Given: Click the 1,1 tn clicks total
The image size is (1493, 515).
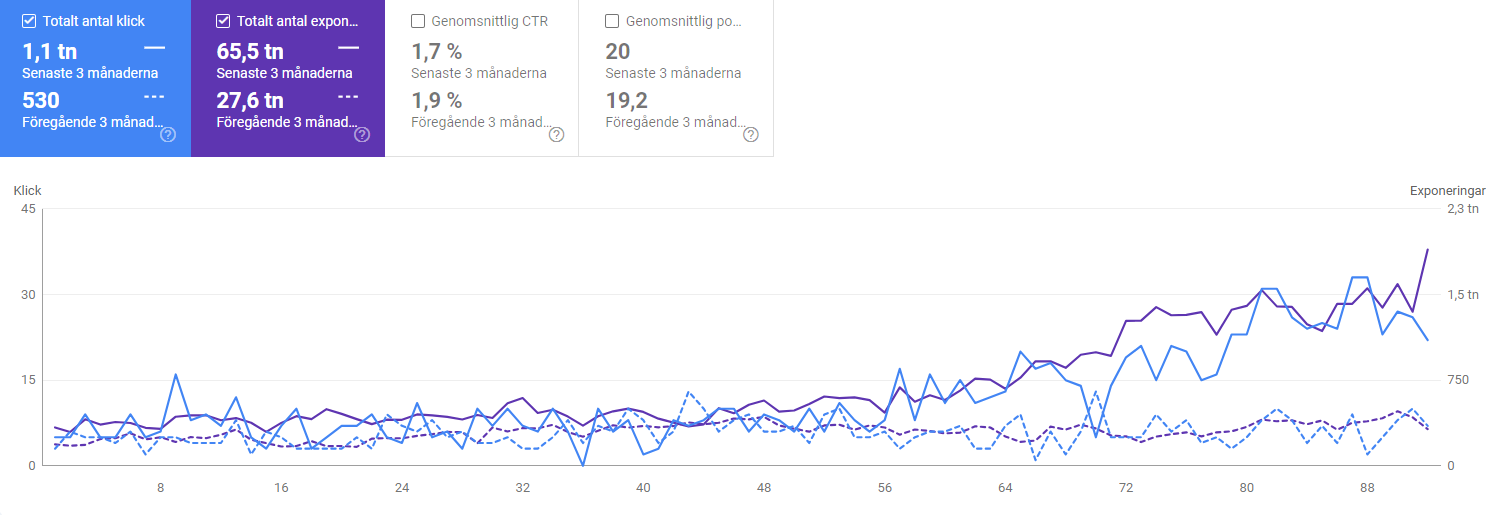Looking at the screenshot, I should point(49,52).
